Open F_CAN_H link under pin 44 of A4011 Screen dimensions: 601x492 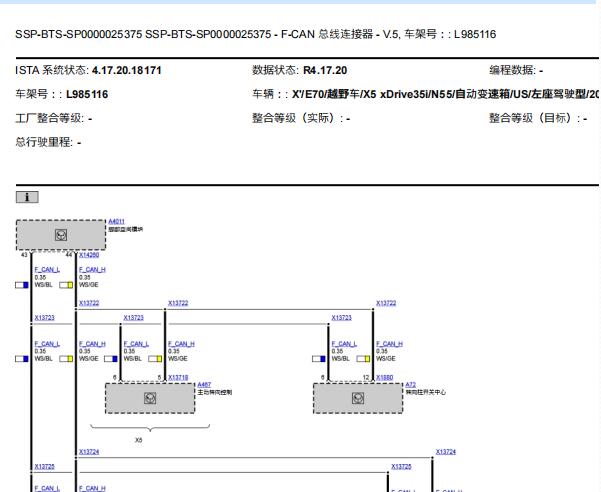[x=92, y=270]
